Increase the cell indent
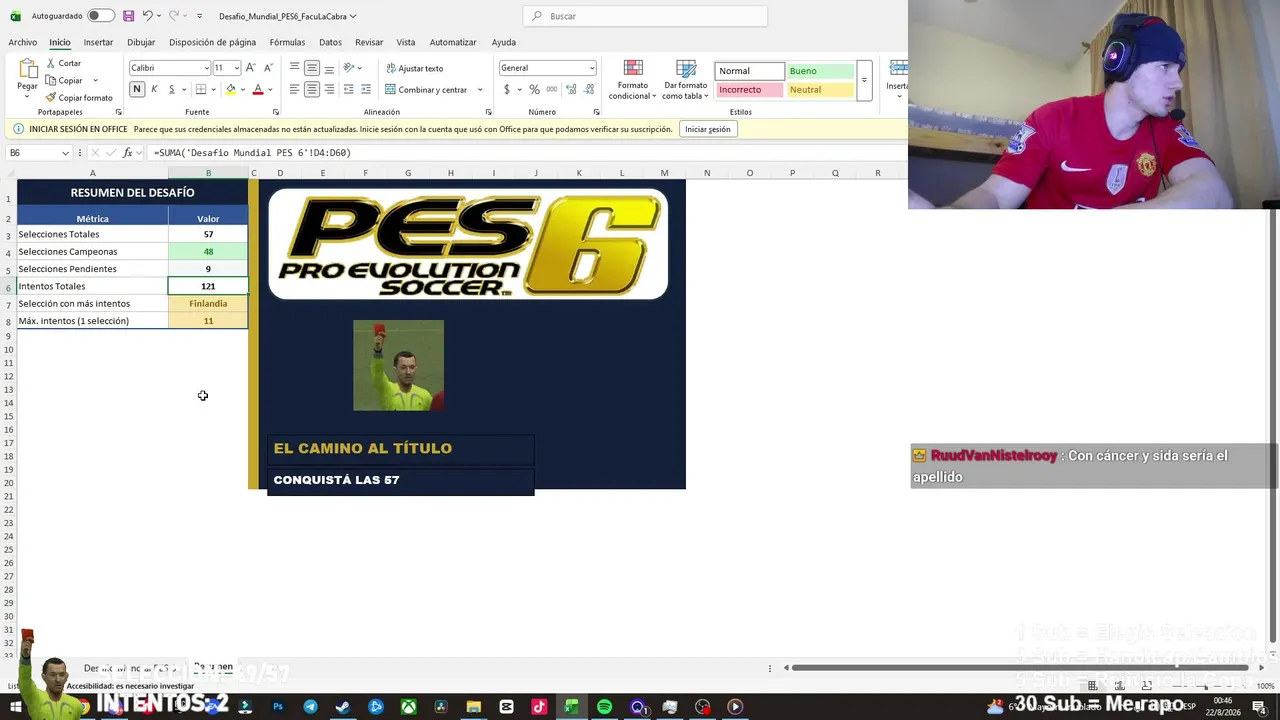This screenshot has height=720, width=1280. [x=365, y=89]
